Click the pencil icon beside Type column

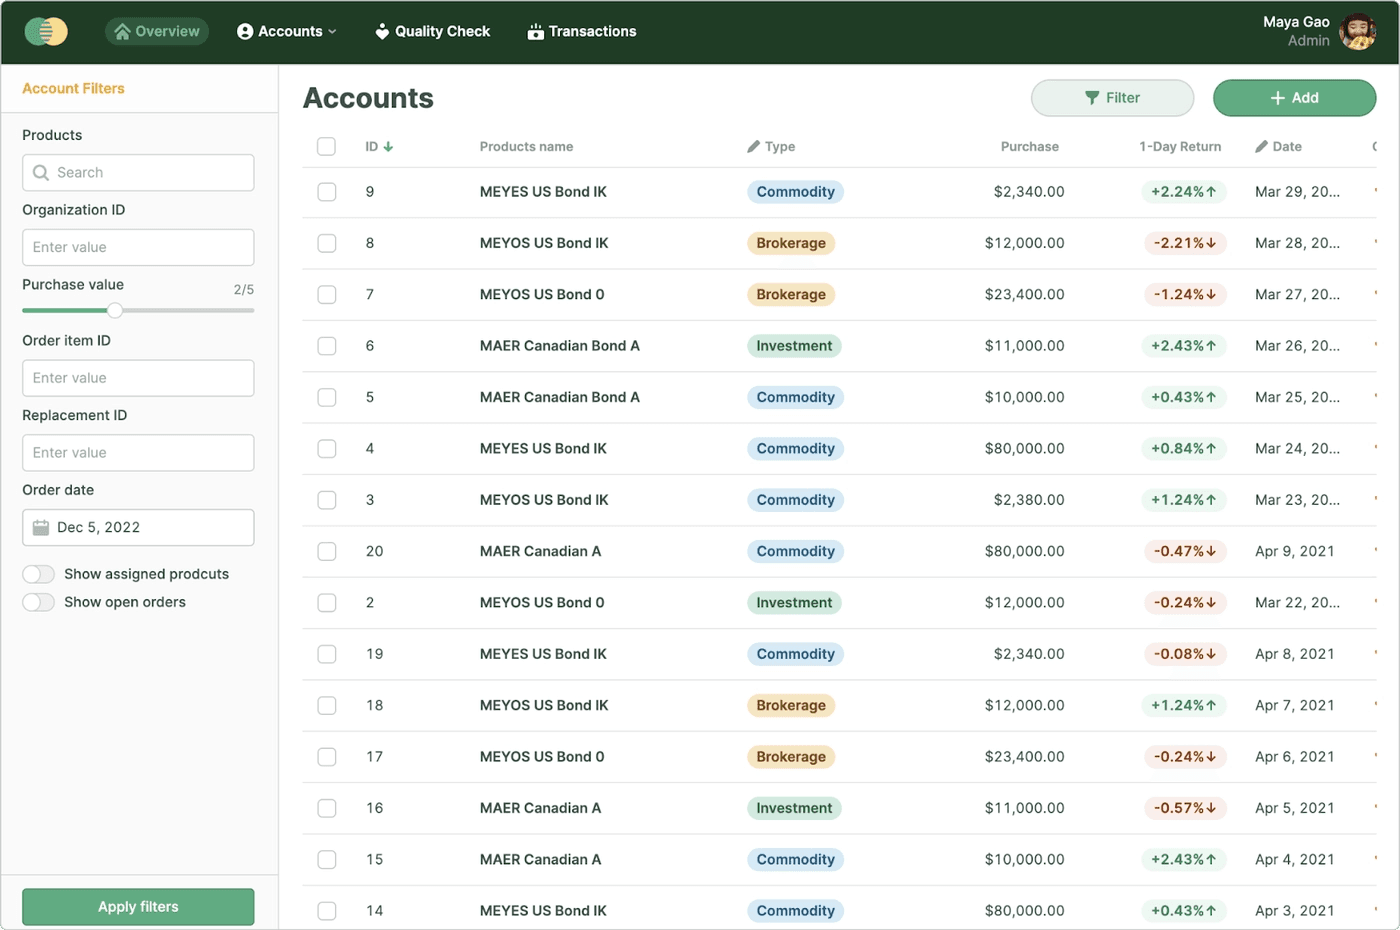click(754, 147)
